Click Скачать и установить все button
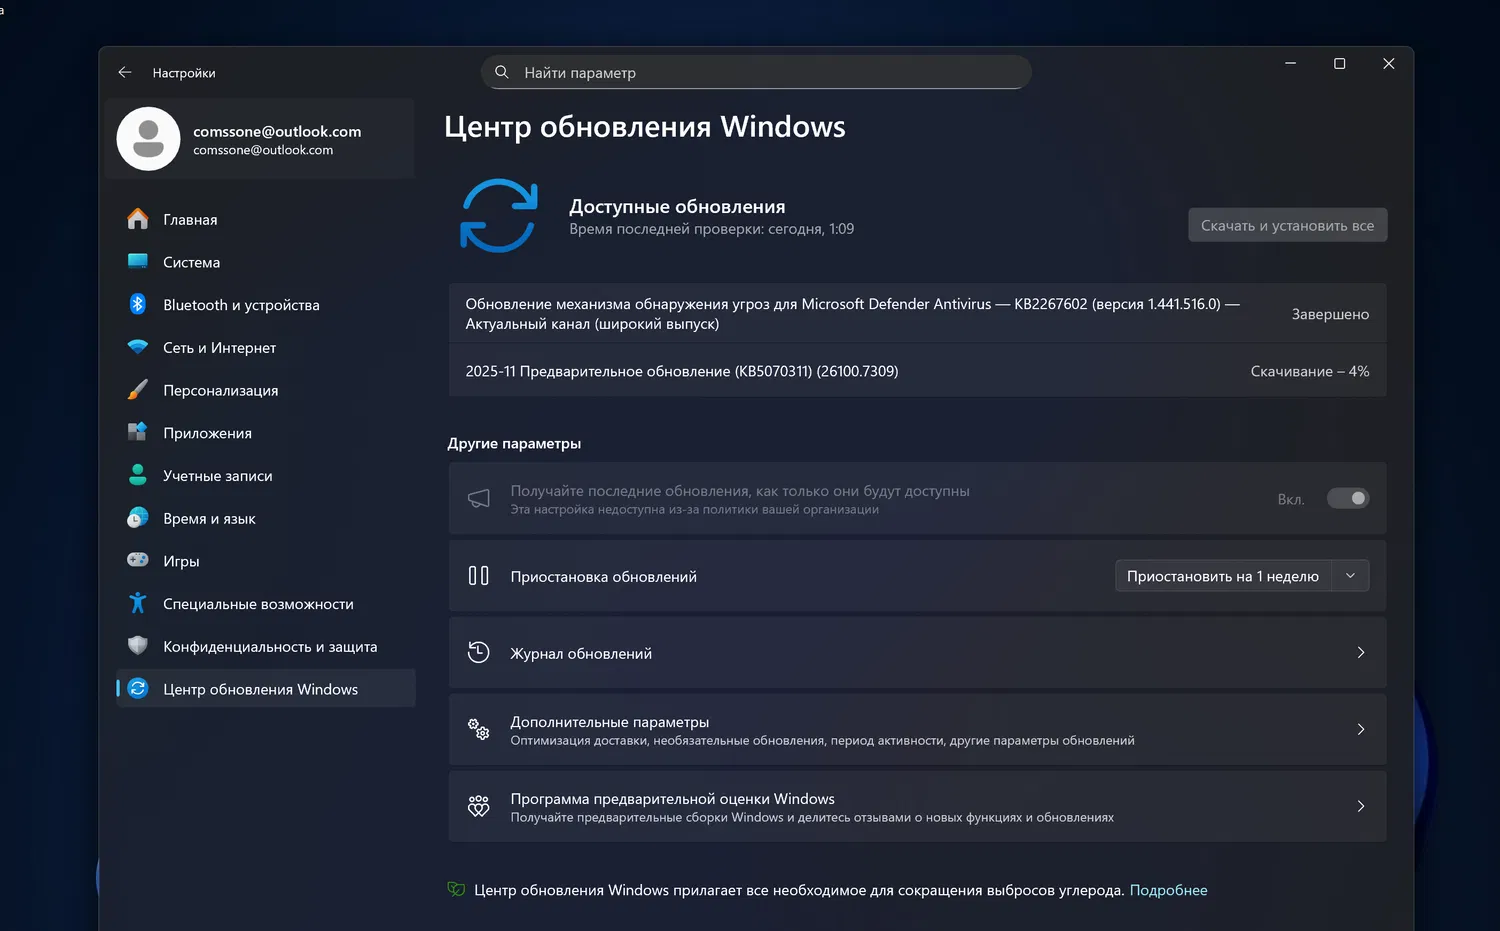The height and width of the screenshot is (931, 1500). coord(1287,225)
